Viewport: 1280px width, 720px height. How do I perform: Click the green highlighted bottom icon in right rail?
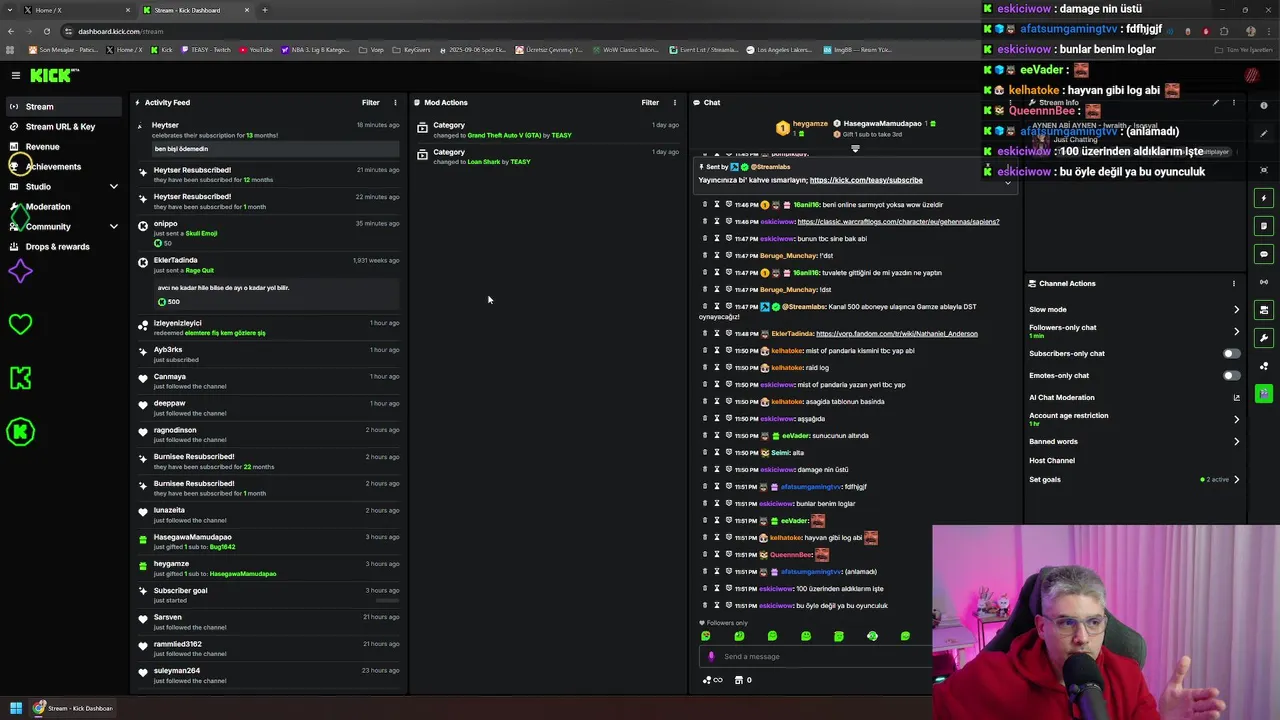(1264, 393)
